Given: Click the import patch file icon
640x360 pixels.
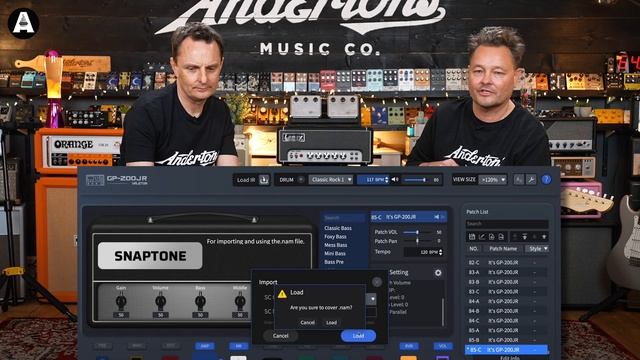Looking at the screenshot, I should click(492, 237).
